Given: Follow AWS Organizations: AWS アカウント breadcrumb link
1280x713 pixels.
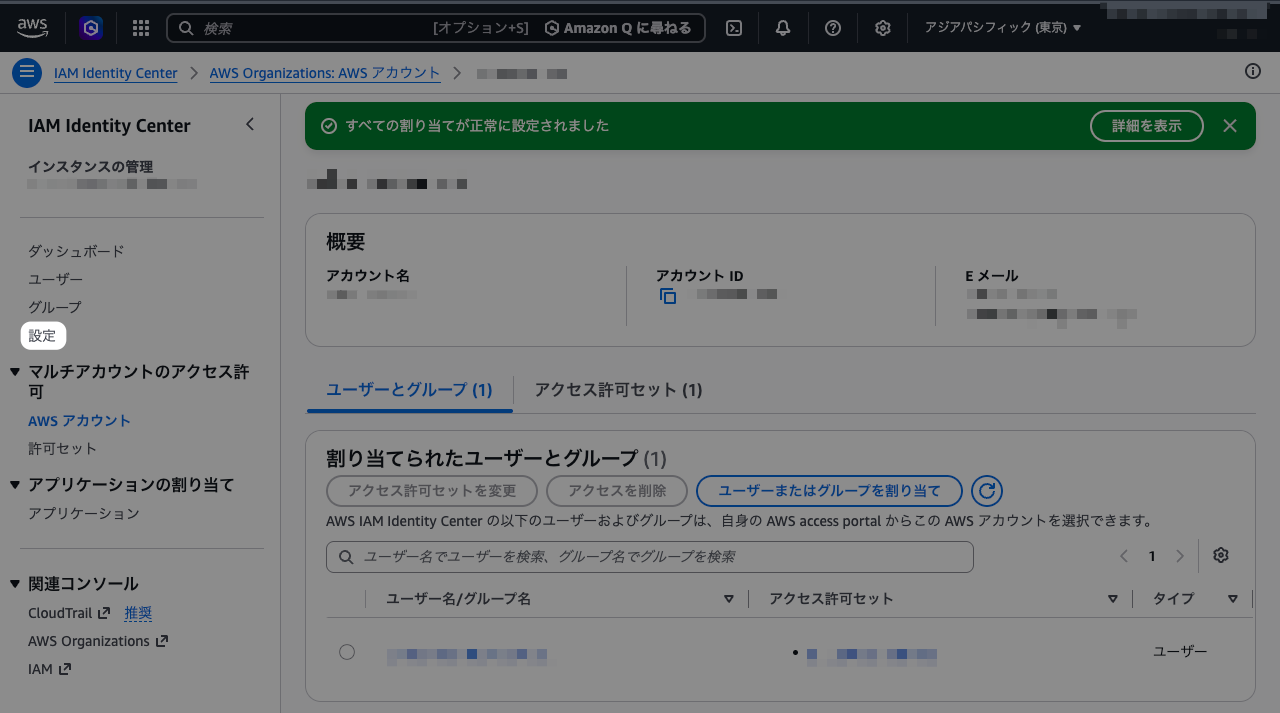Looking at the screenshot, I should coord(325,73).
